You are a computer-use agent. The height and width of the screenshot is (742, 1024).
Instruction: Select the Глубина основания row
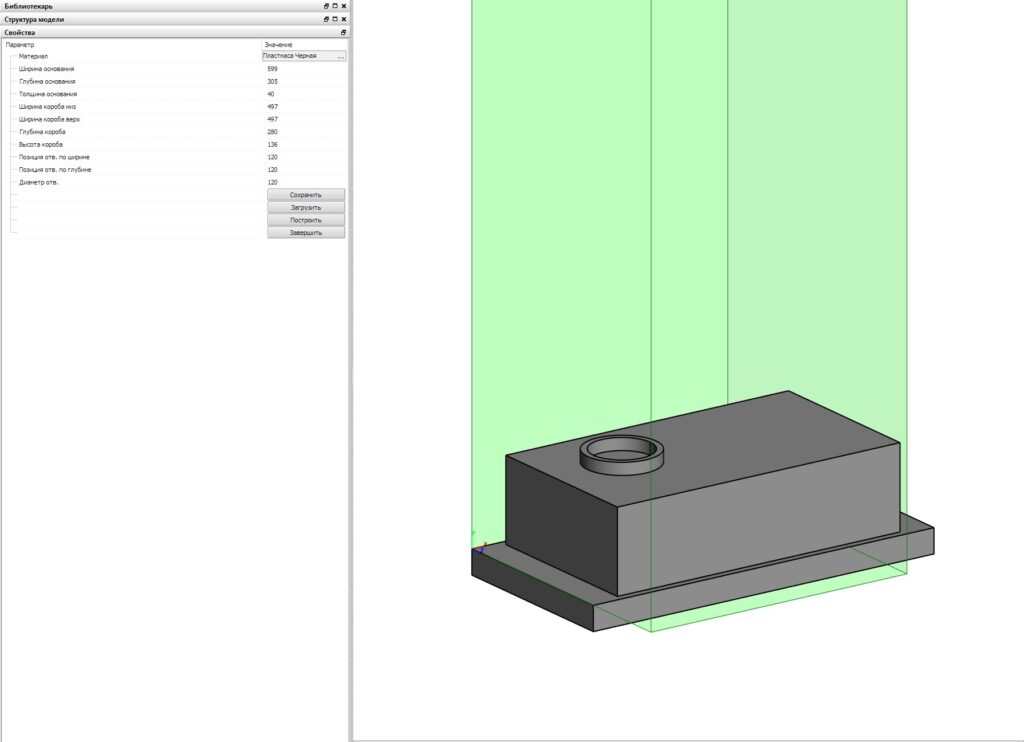click(x=174, y=82)
